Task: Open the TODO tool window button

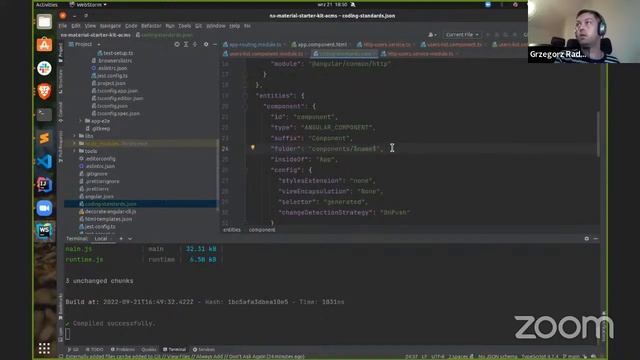Action: coord(95,349)
